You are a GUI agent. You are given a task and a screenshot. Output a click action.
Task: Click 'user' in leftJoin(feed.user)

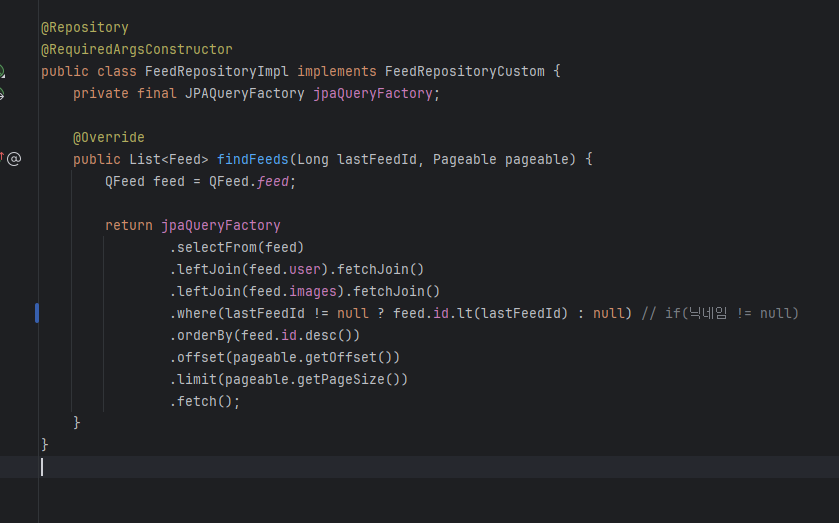pos(304,269)
